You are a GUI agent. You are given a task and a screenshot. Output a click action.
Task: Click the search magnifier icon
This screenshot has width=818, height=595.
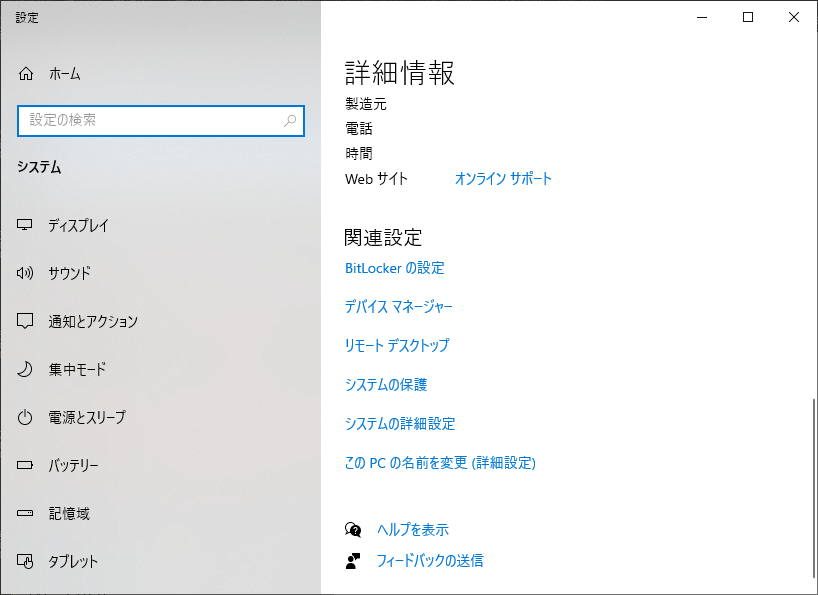(290, 121)
